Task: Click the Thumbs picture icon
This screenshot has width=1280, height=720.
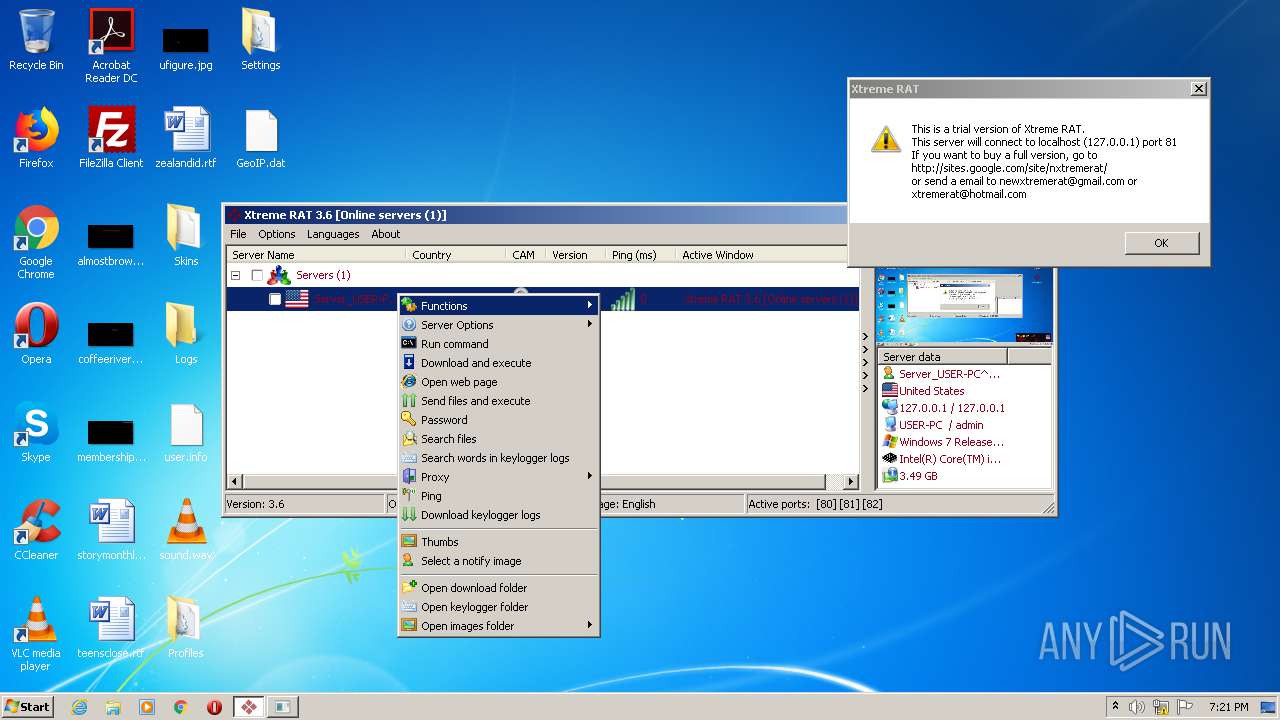Action: 408,542
